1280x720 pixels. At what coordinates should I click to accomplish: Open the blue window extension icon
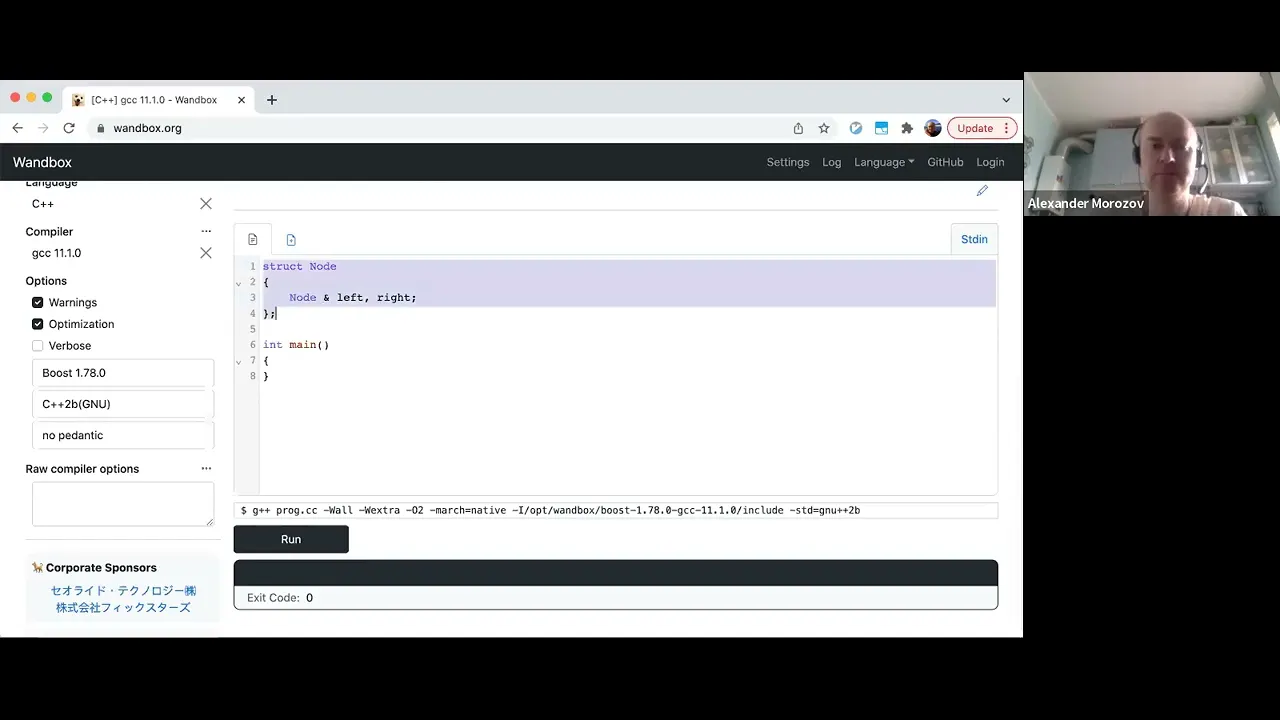[x=881, y=128]
